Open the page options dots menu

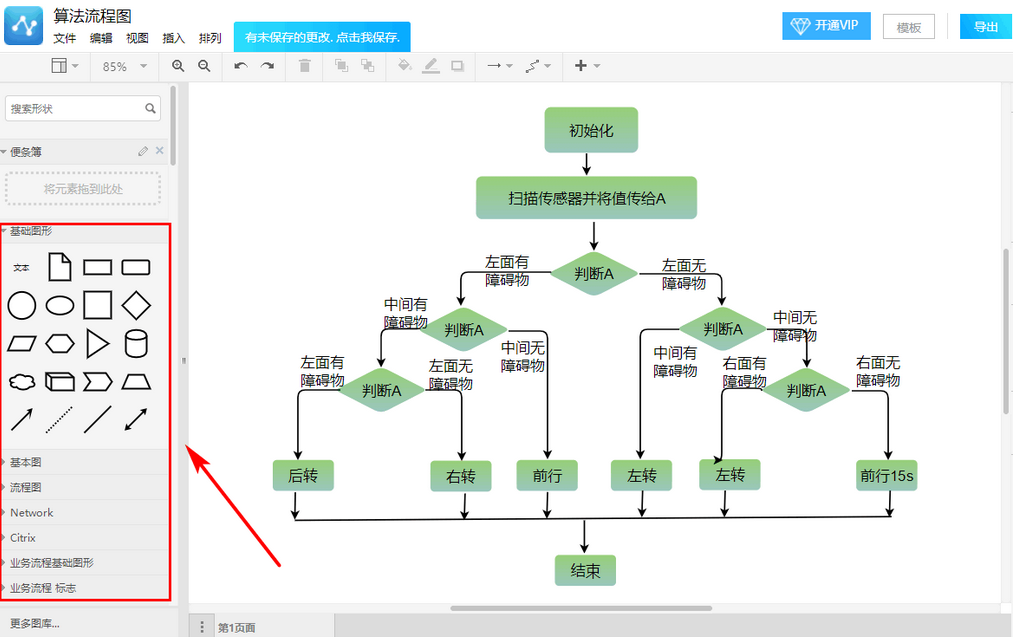click(202, 627)
